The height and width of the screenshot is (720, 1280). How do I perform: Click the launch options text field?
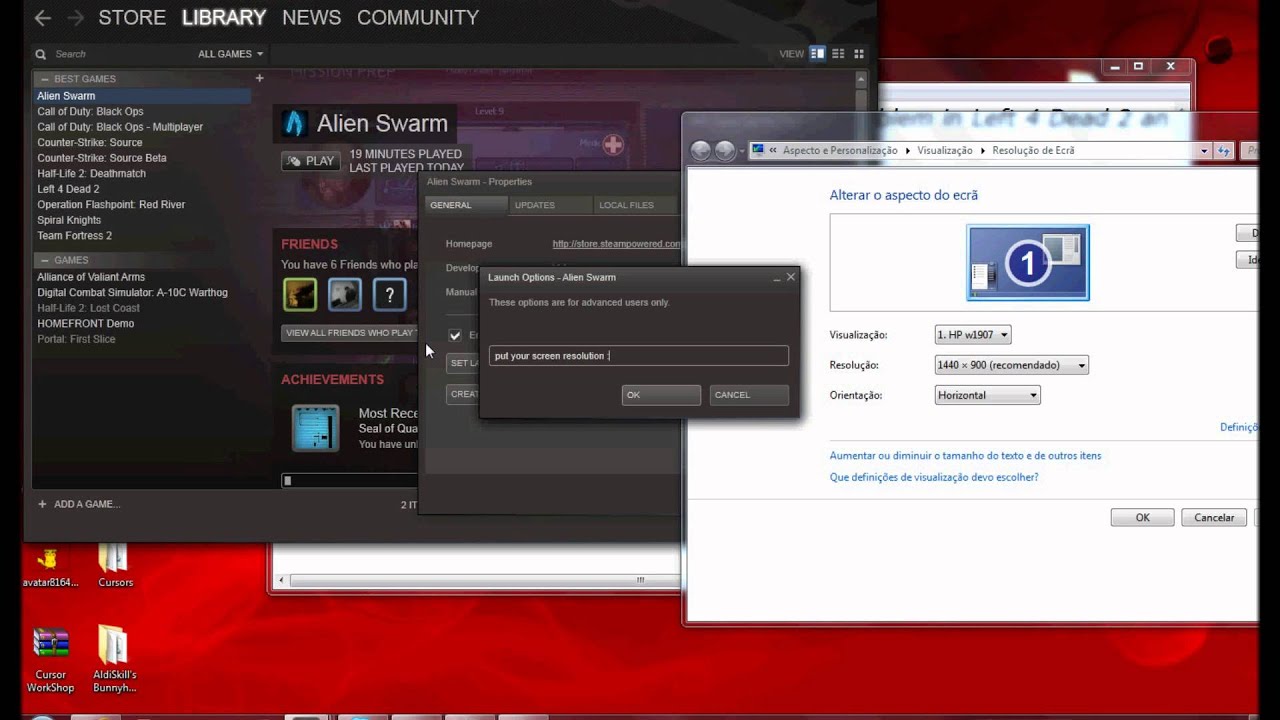(639, 356)
